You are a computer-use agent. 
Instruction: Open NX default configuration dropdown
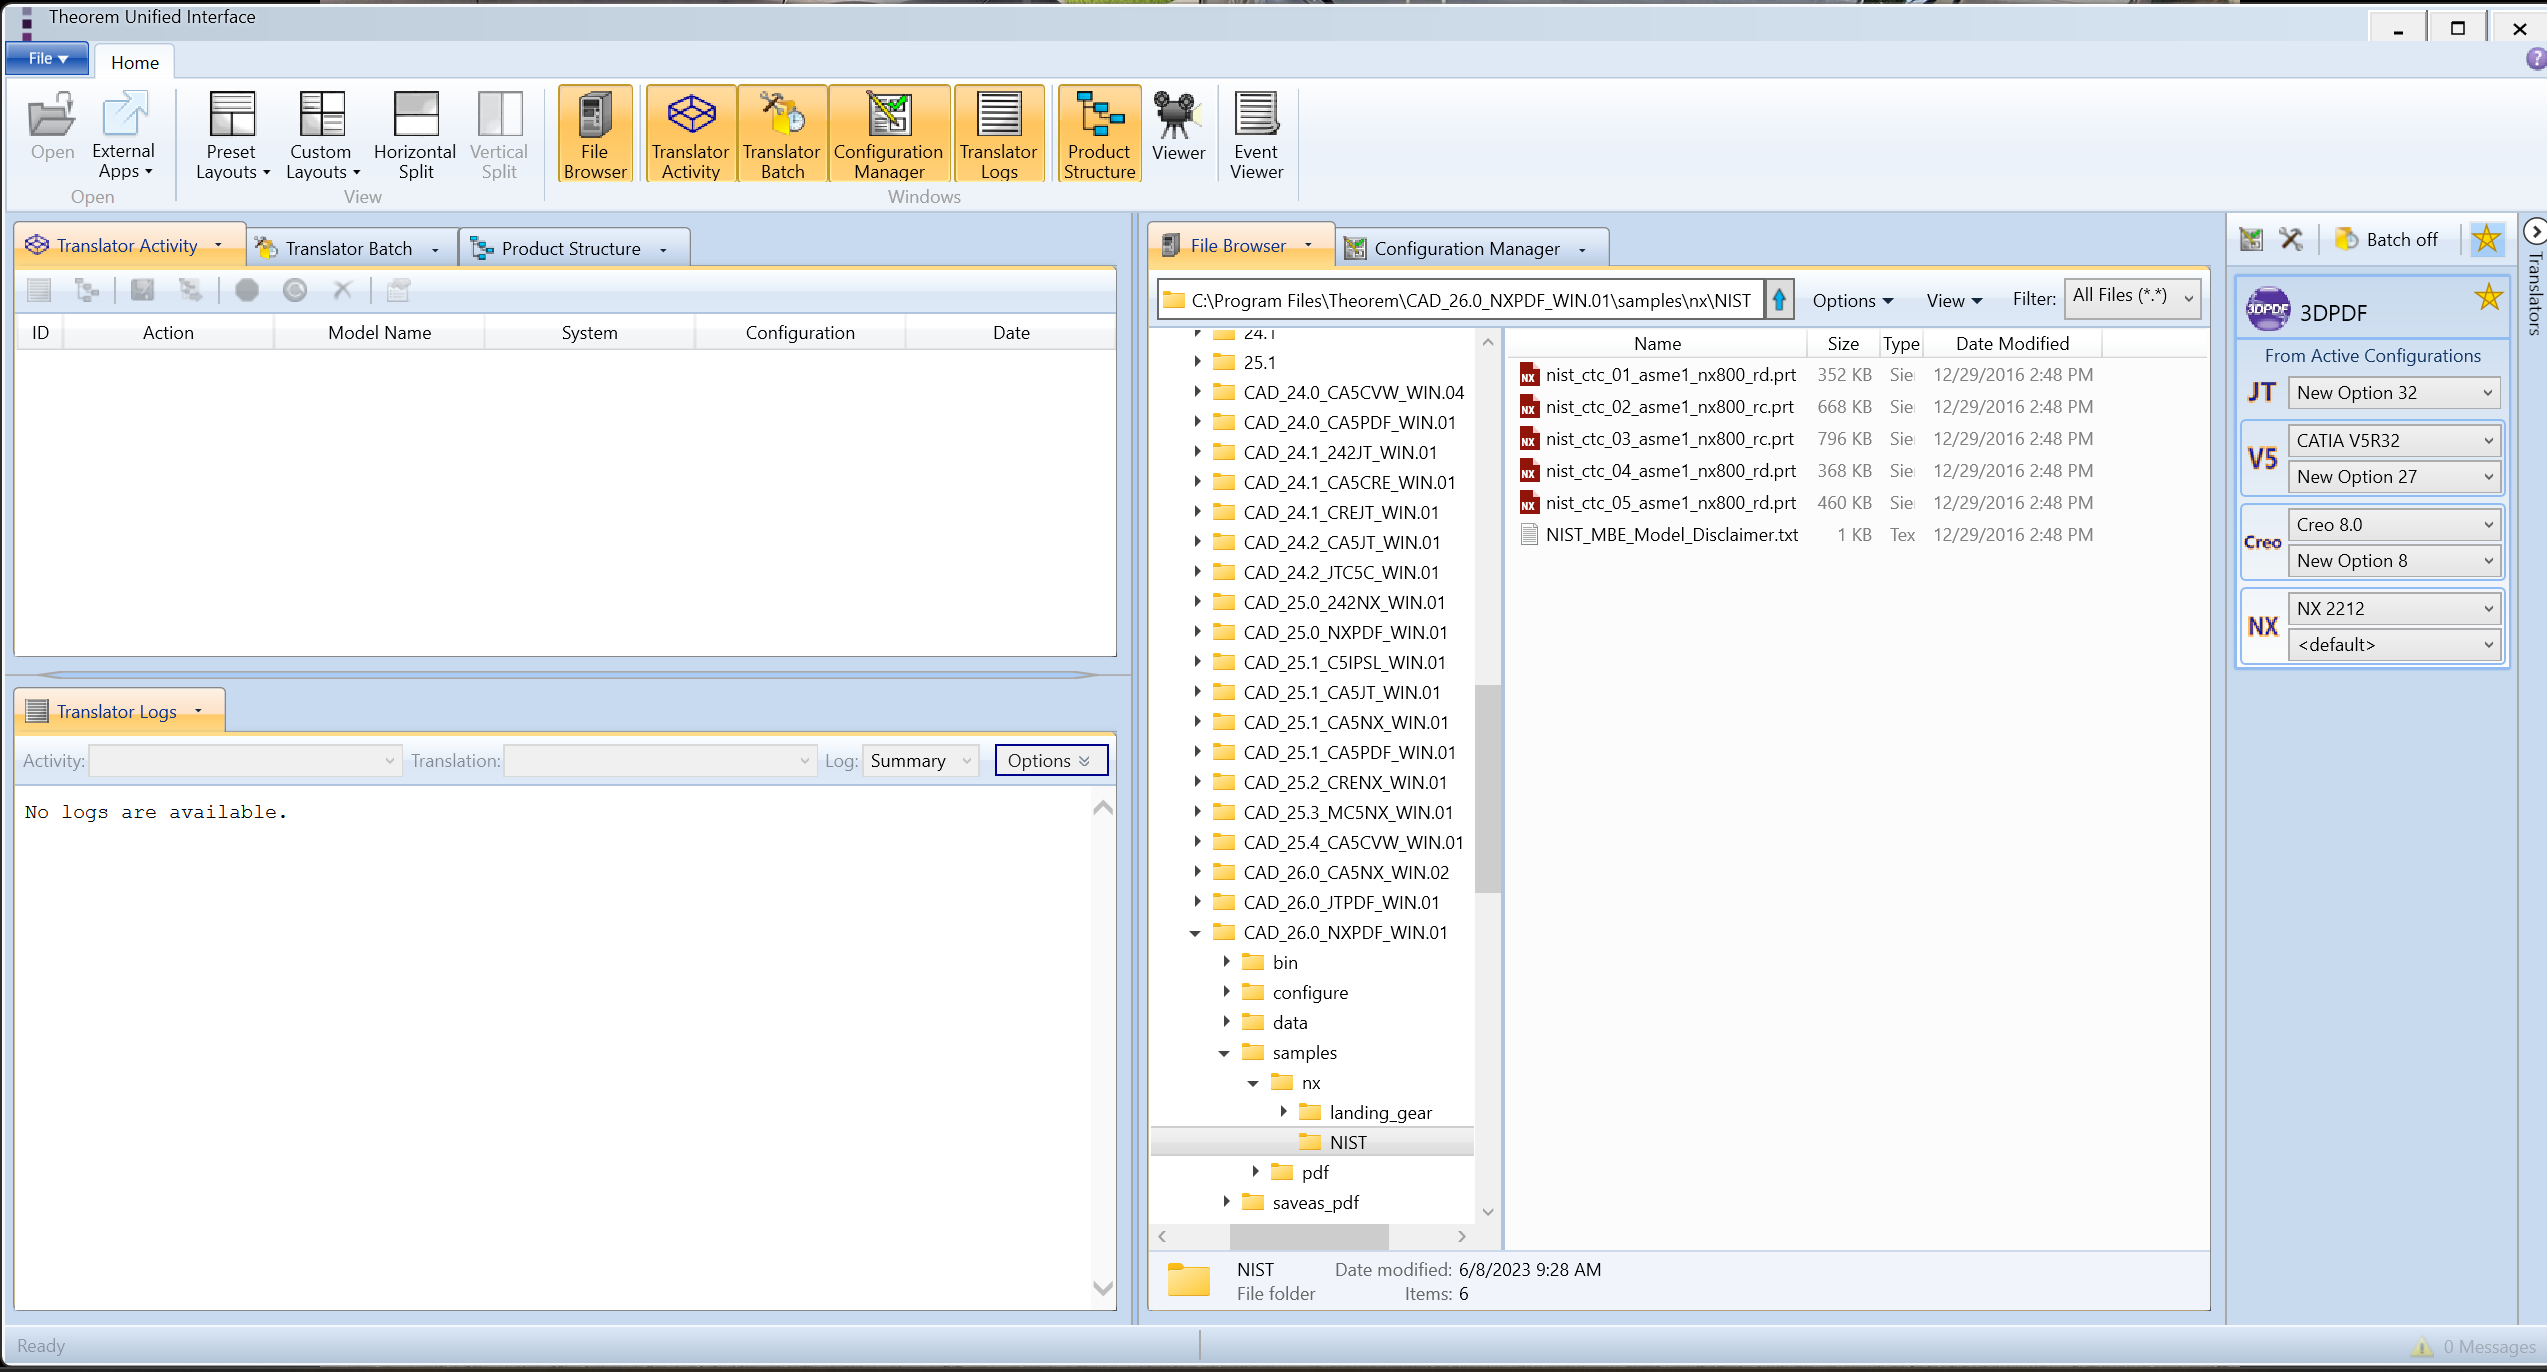click(2394, 645)
